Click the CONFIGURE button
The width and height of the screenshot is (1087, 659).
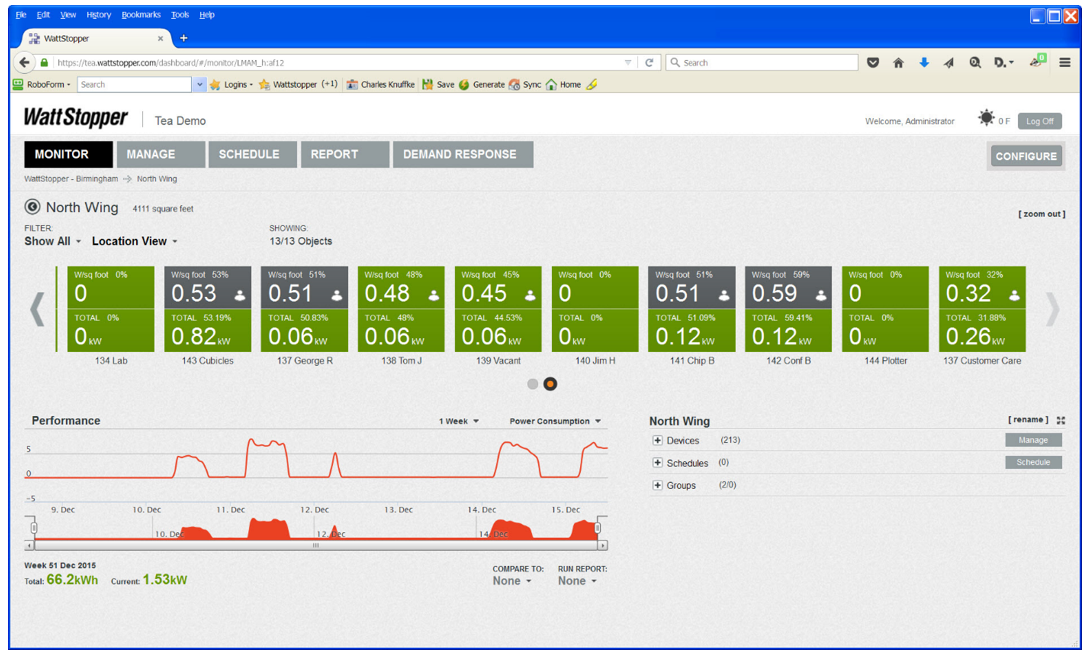(x=1026, y=156)
